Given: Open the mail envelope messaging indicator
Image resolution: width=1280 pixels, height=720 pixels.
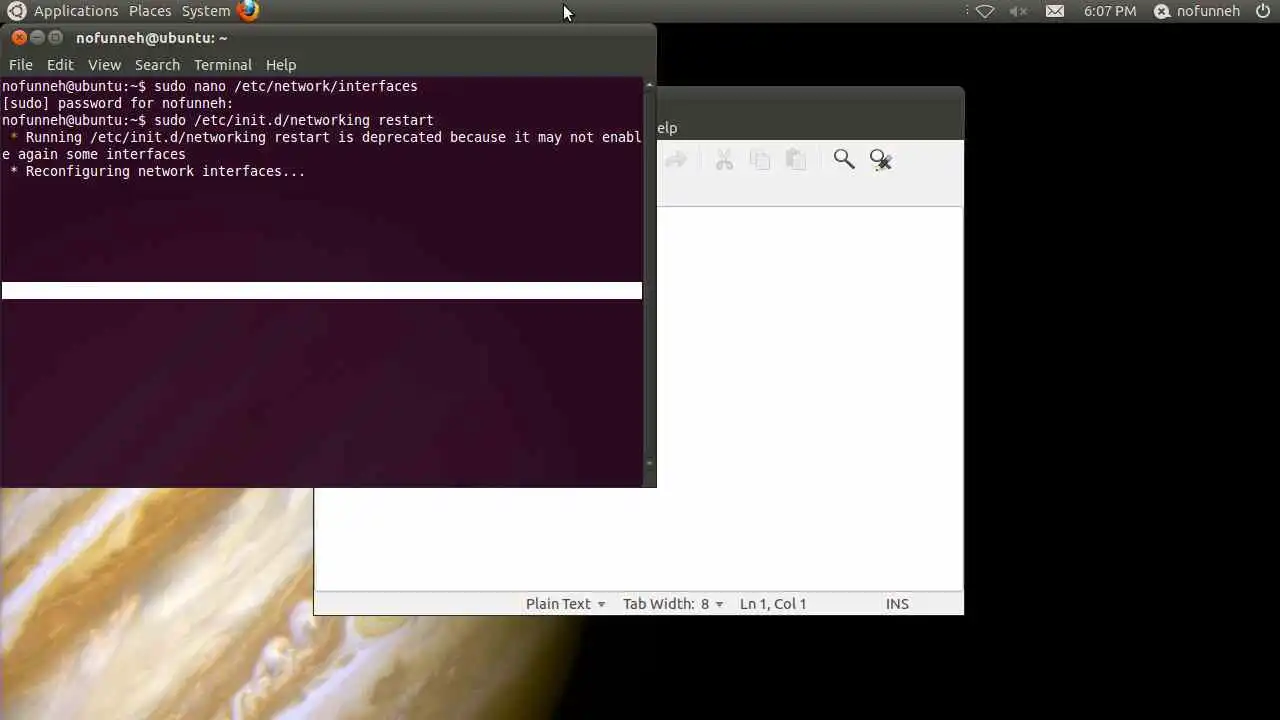Looking at the screenshot, I should [x=1055, y=11].
